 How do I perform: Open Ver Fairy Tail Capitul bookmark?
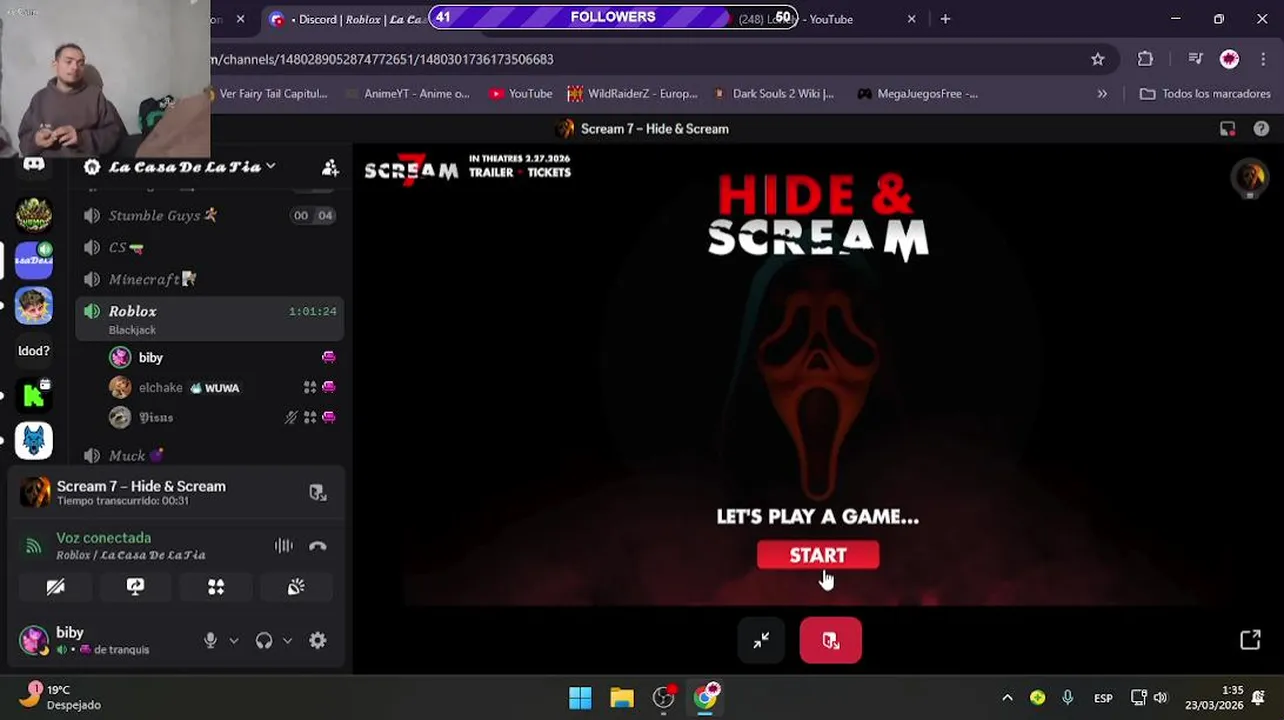tap(264, 94)
